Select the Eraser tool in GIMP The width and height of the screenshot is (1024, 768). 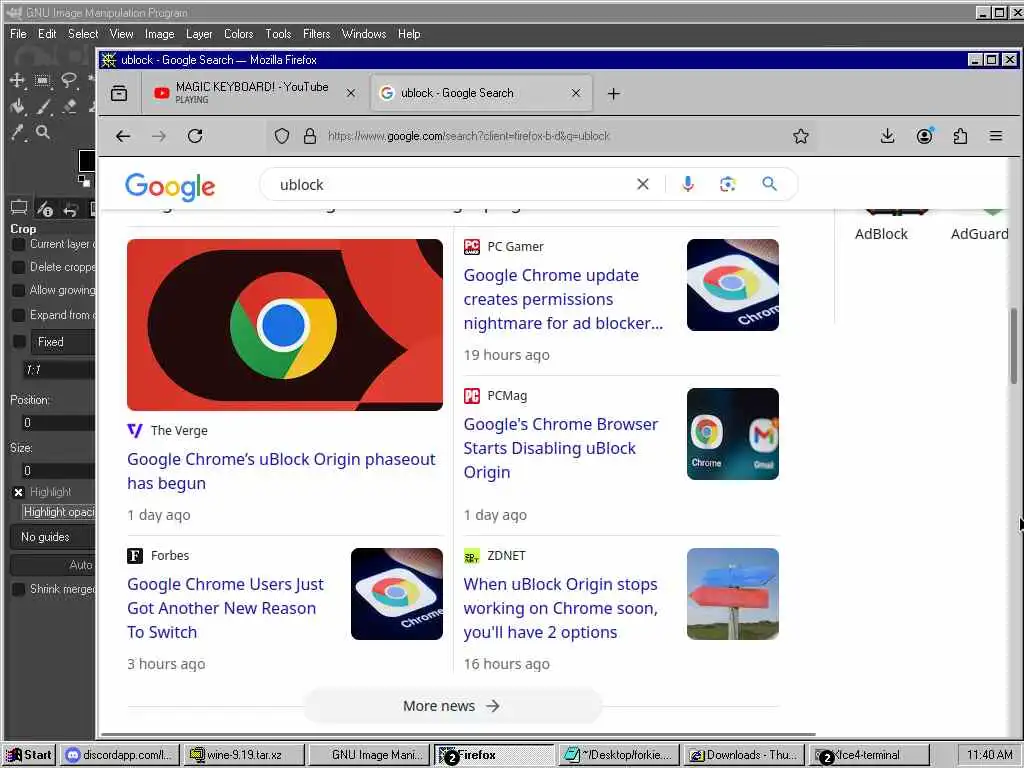(69, 106)
